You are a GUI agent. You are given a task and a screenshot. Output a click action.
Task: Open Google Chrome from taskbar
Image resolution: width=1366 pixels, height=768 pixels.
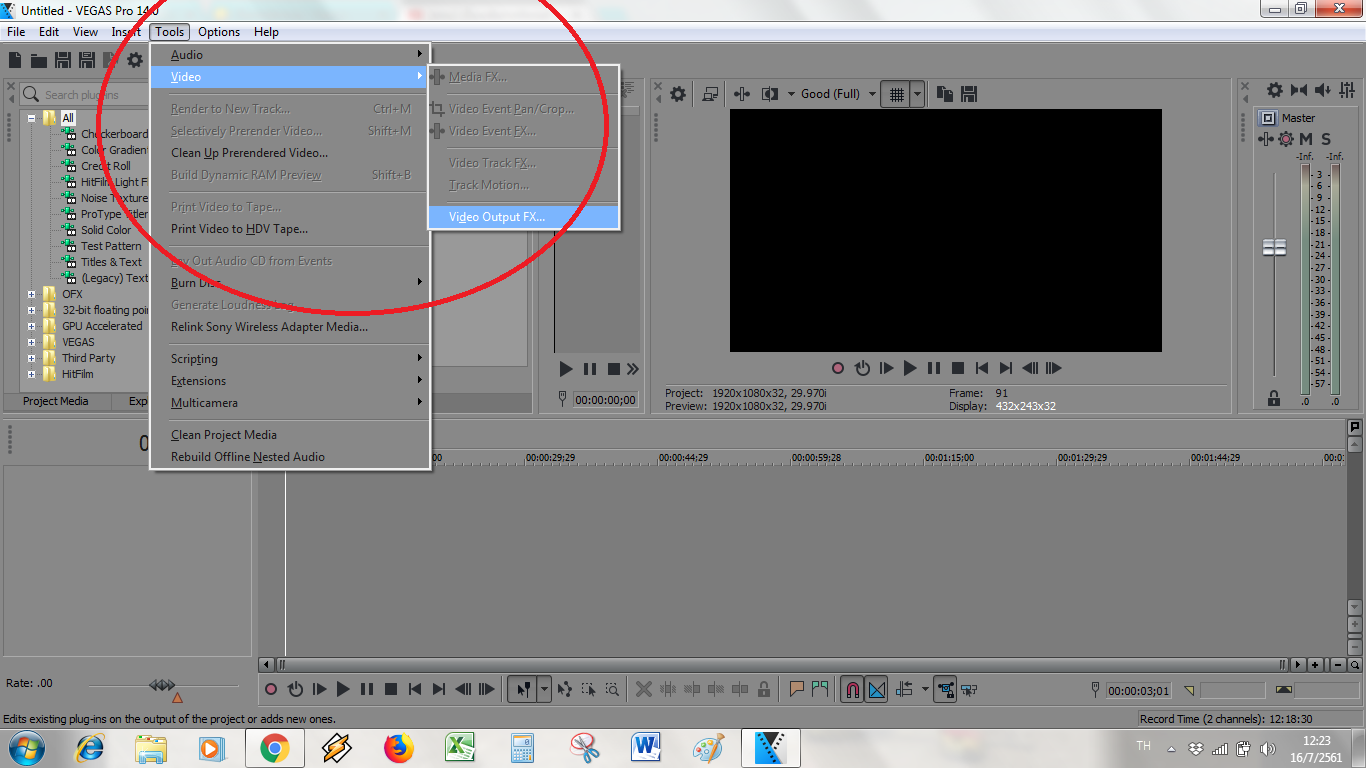pyautogui.click(x=274, y=748)
